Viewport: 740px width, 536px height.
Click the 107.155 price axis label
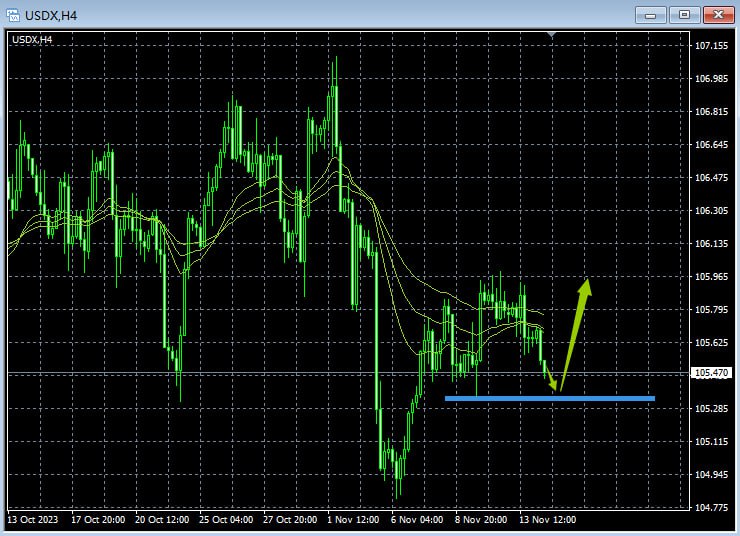711,46
